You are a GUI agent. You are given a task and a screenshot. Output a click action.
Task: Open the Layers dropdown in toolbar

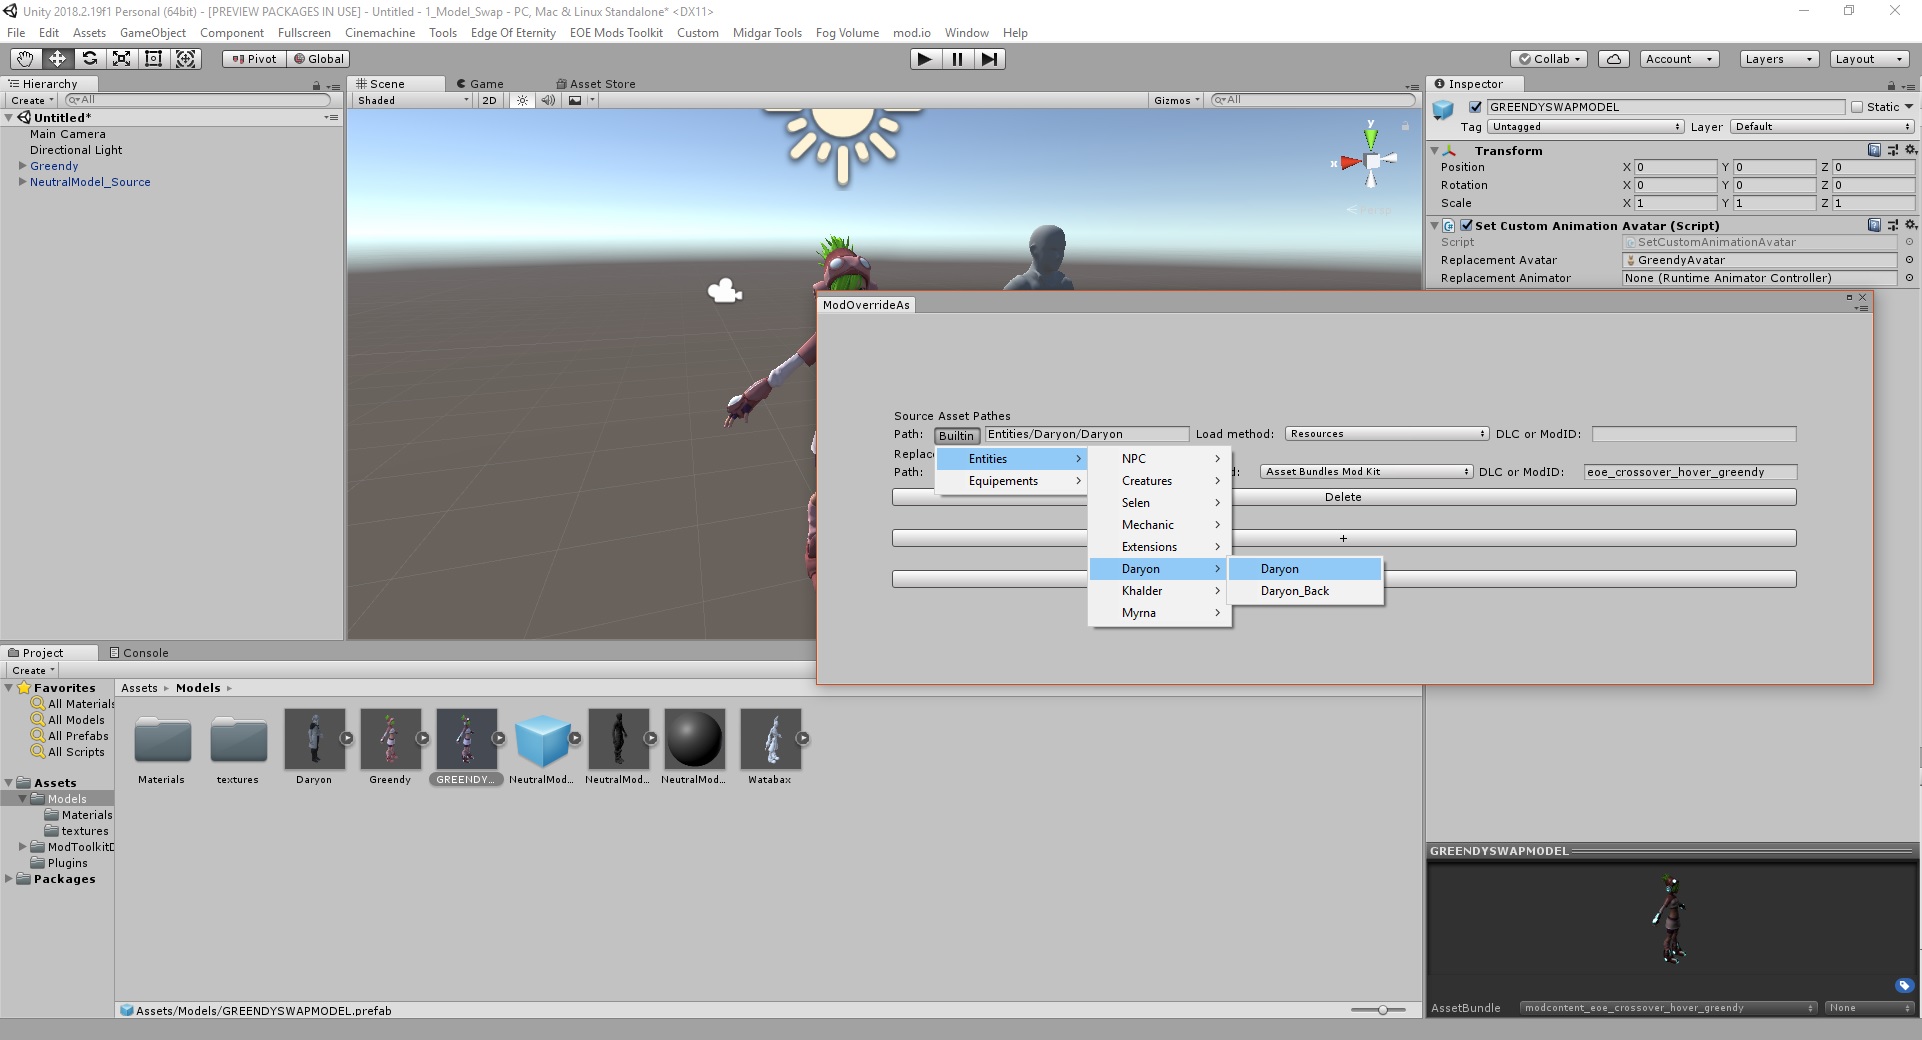click(1778, 59)
